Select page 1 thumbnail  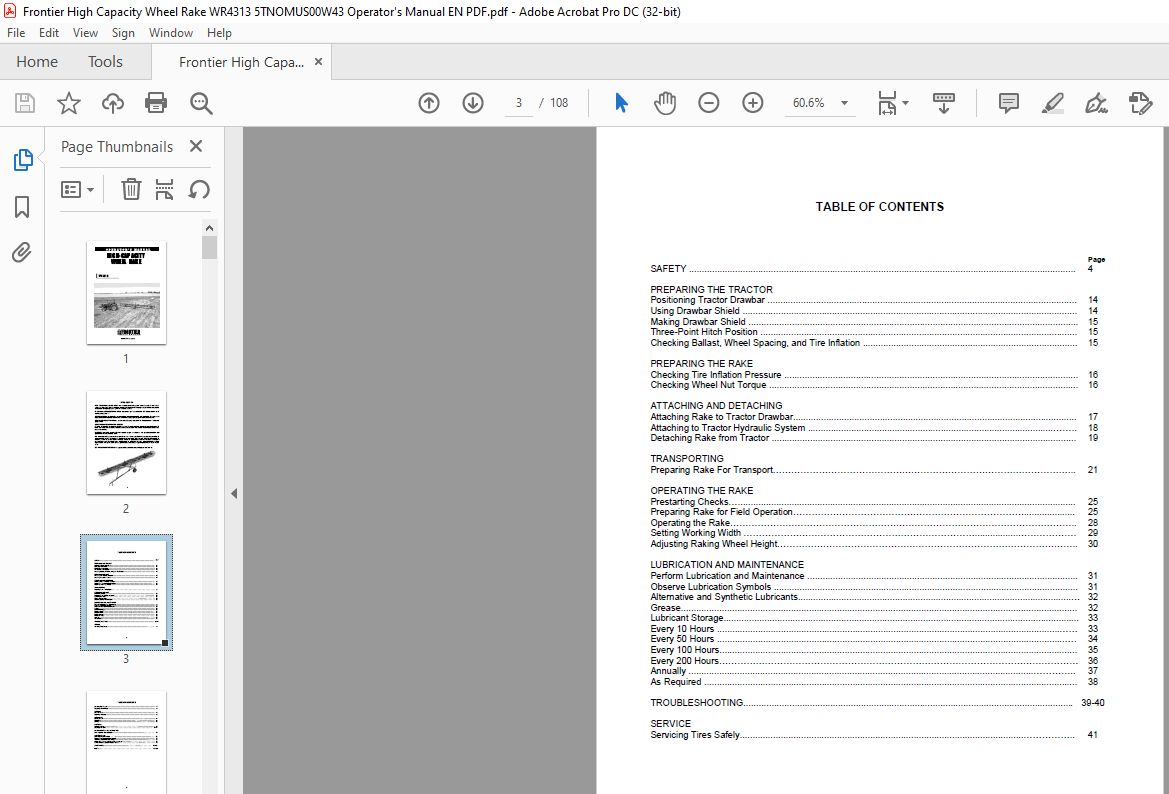point(126,292)
